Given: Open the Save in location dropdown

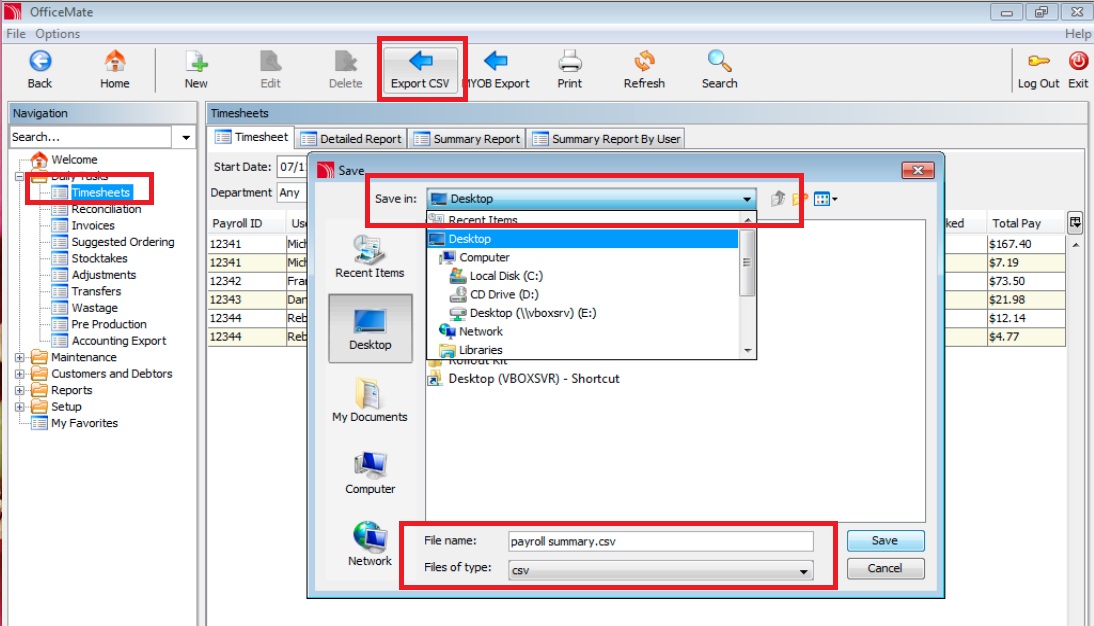Looking at the screenshot, I should coord(592,199).
